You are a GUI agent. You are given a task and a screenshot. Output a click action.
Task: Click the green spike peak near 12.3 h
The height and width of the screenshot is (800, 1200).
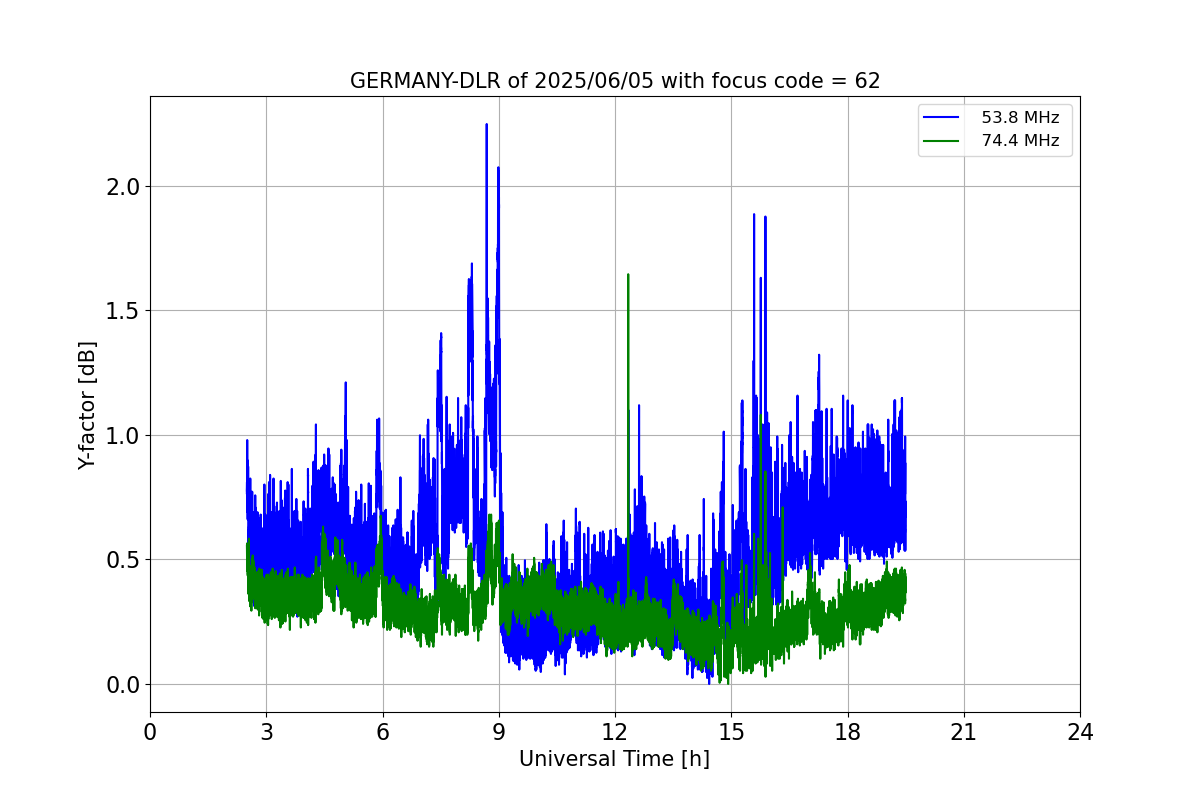tap(628, 276)
